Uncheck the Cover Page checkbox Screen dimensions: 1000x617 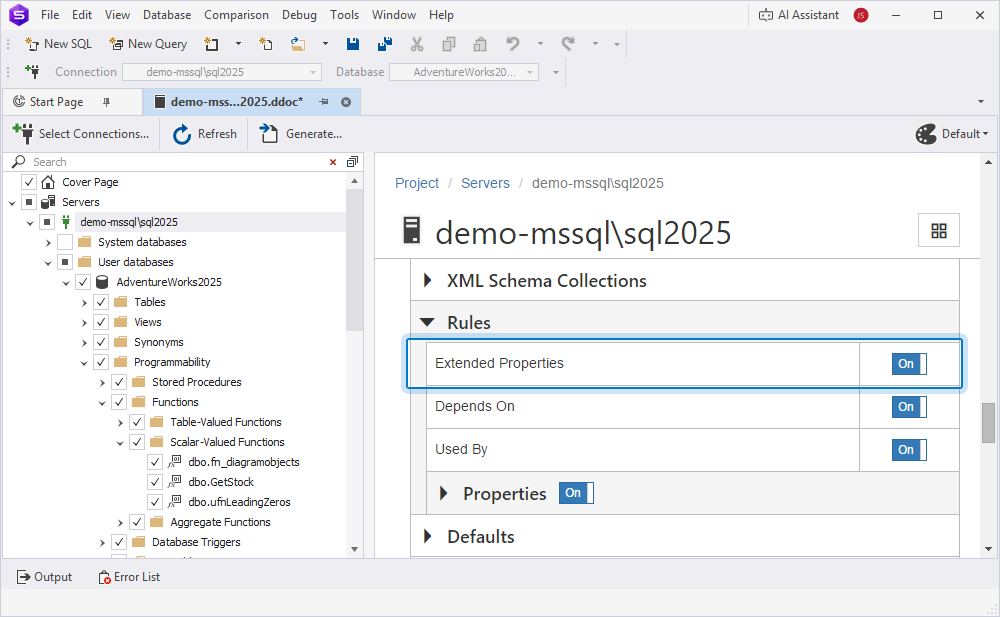tap(29, 182)
